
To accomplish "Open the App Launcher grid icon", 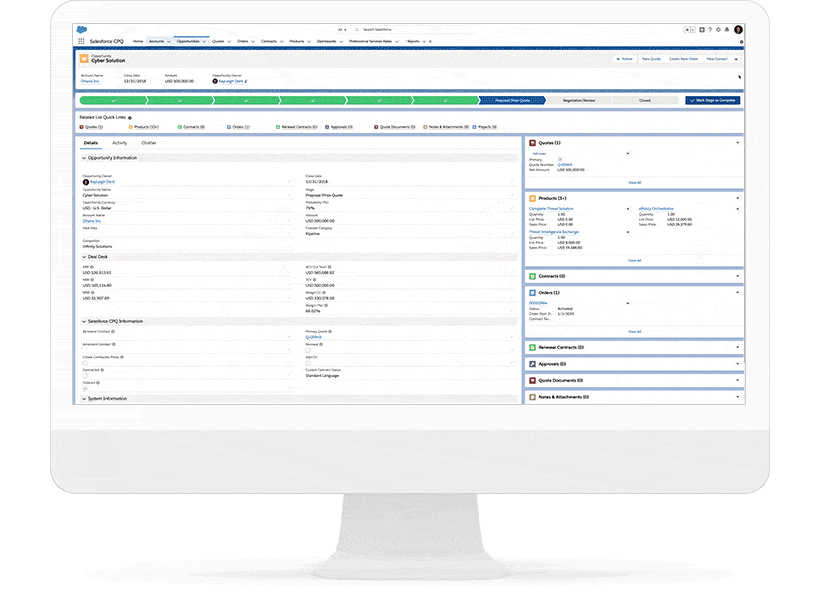I will (x=81, y=42).
